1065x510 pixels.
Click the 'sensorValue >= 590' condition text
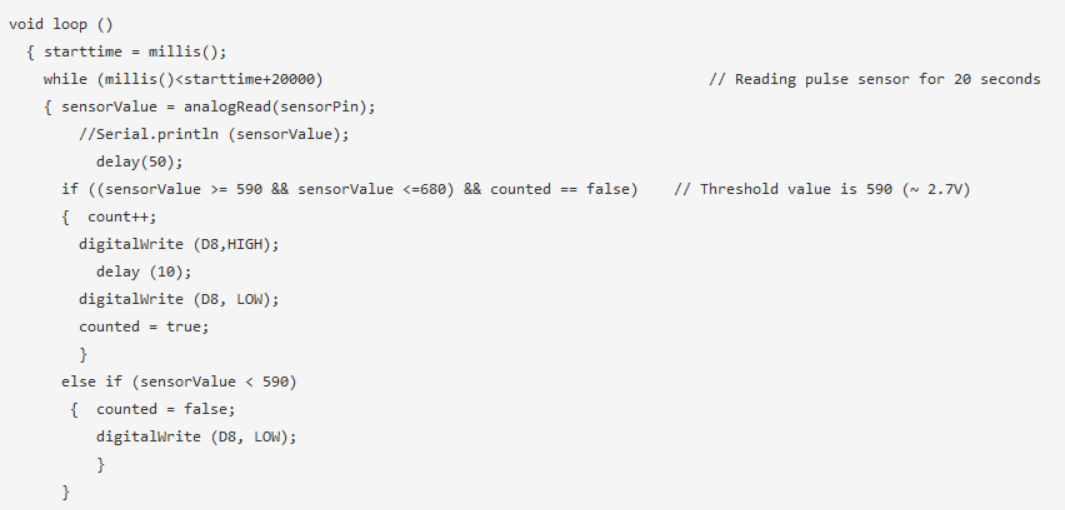[x=182, y=189]
